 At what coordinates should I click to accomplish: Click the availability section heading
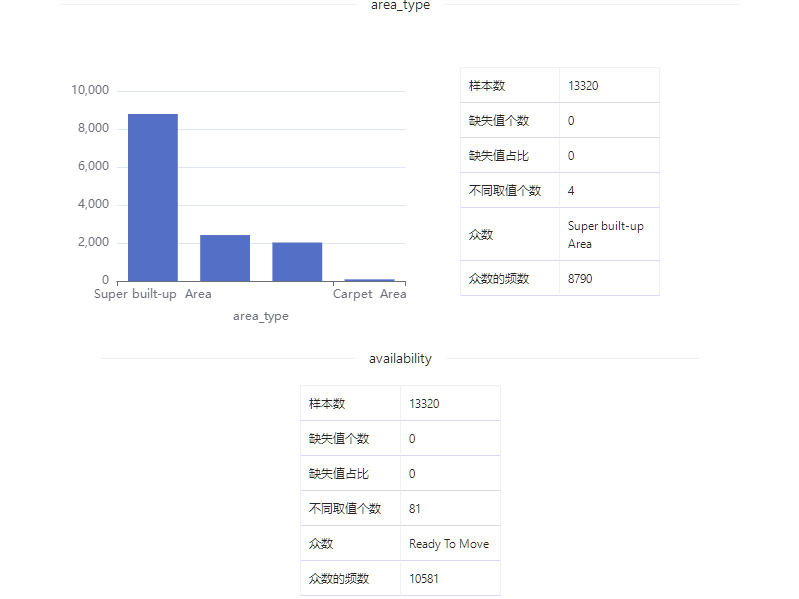(401, 359)
